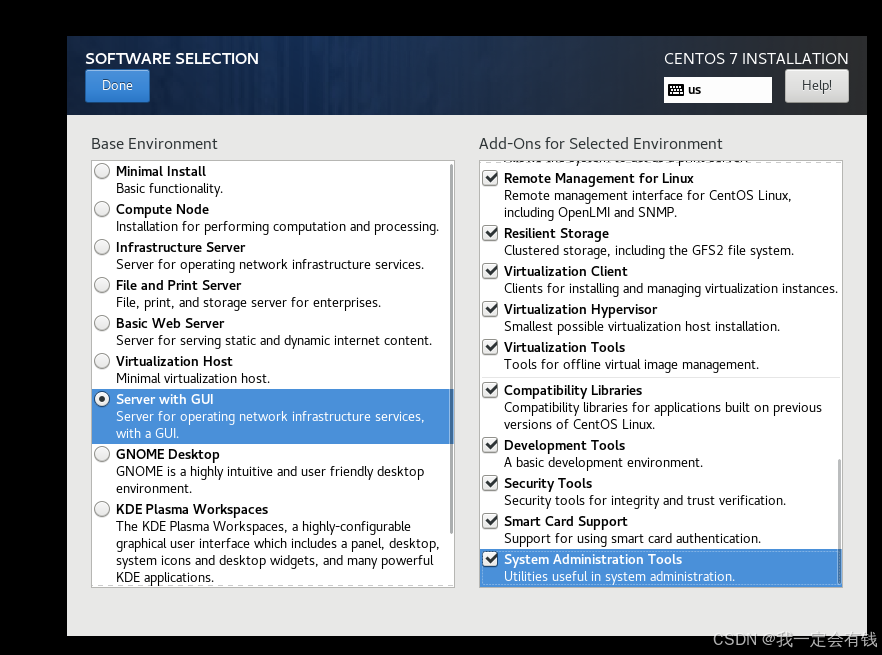Click the keyboard icon next to us
Viewport: 882px width, 655px height.
[x=676, y=90]
